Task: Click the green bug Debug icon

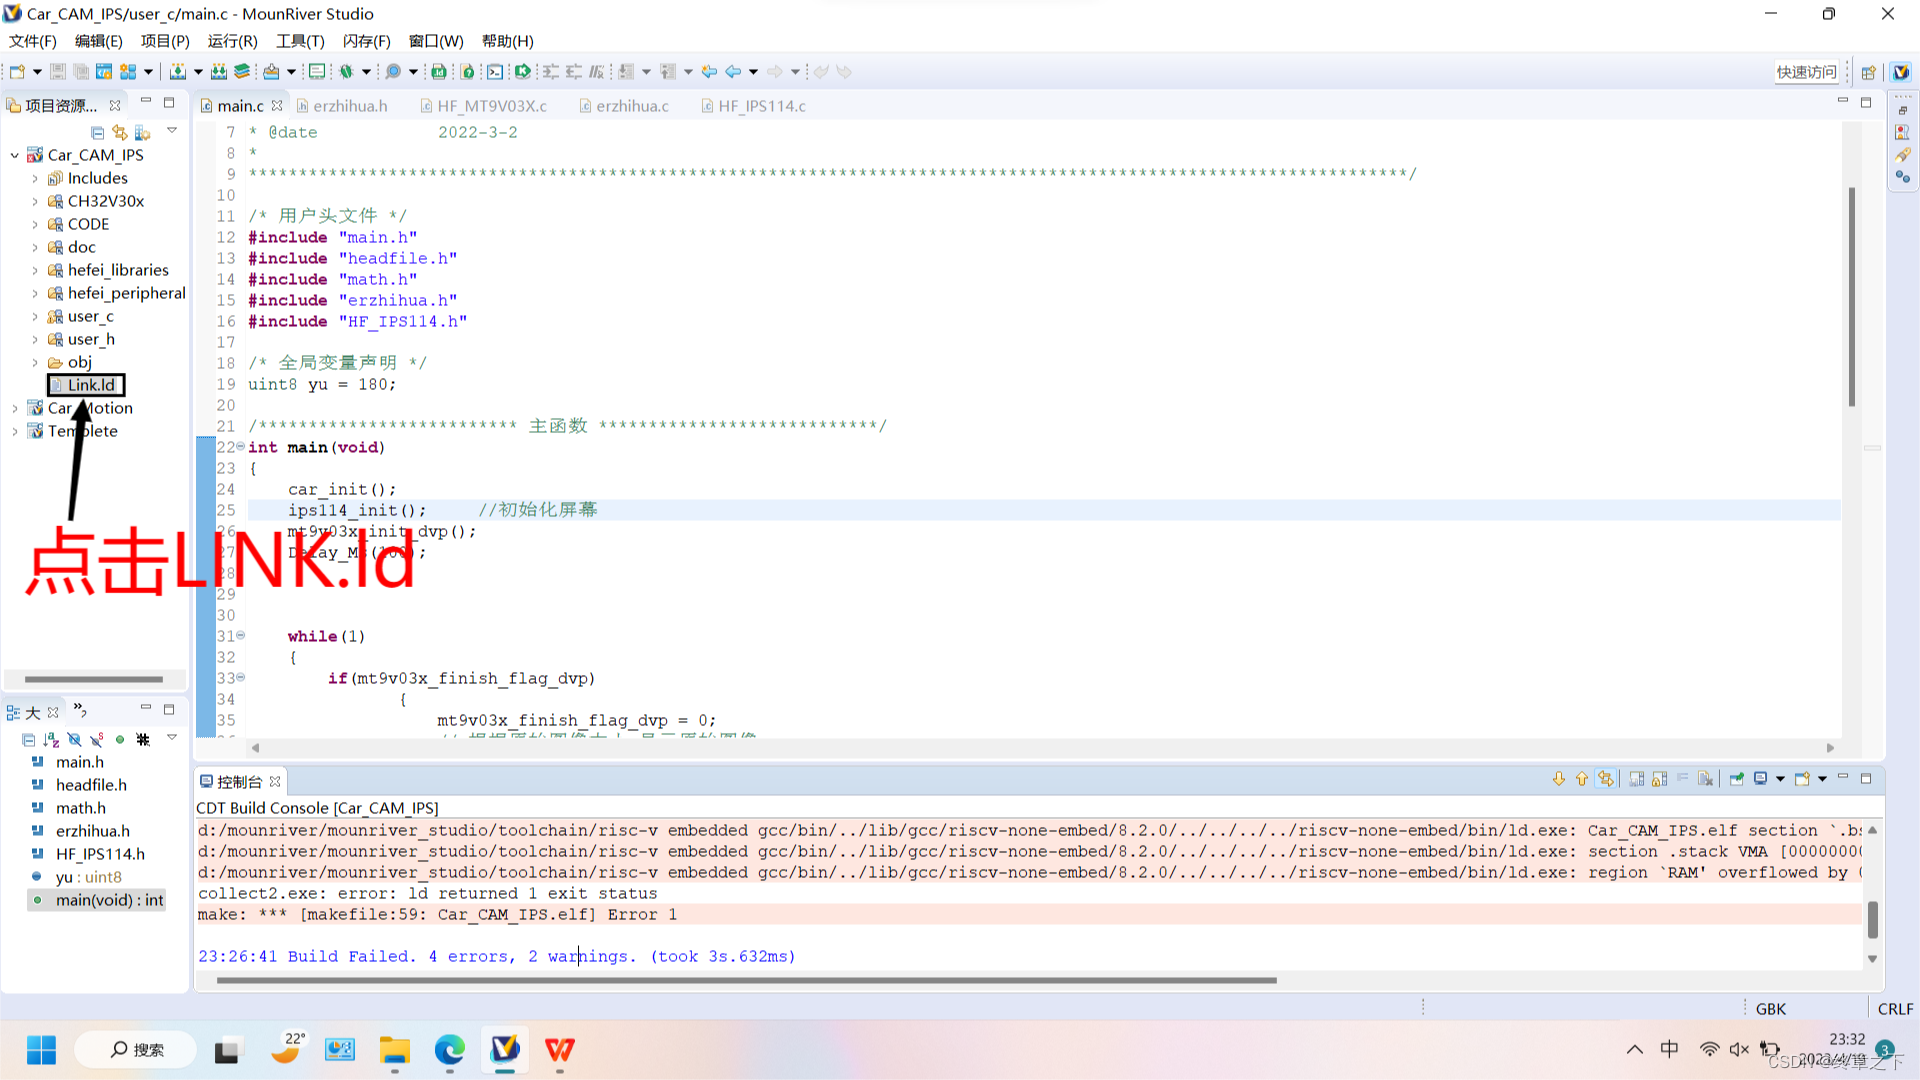Action: [346, 72]
